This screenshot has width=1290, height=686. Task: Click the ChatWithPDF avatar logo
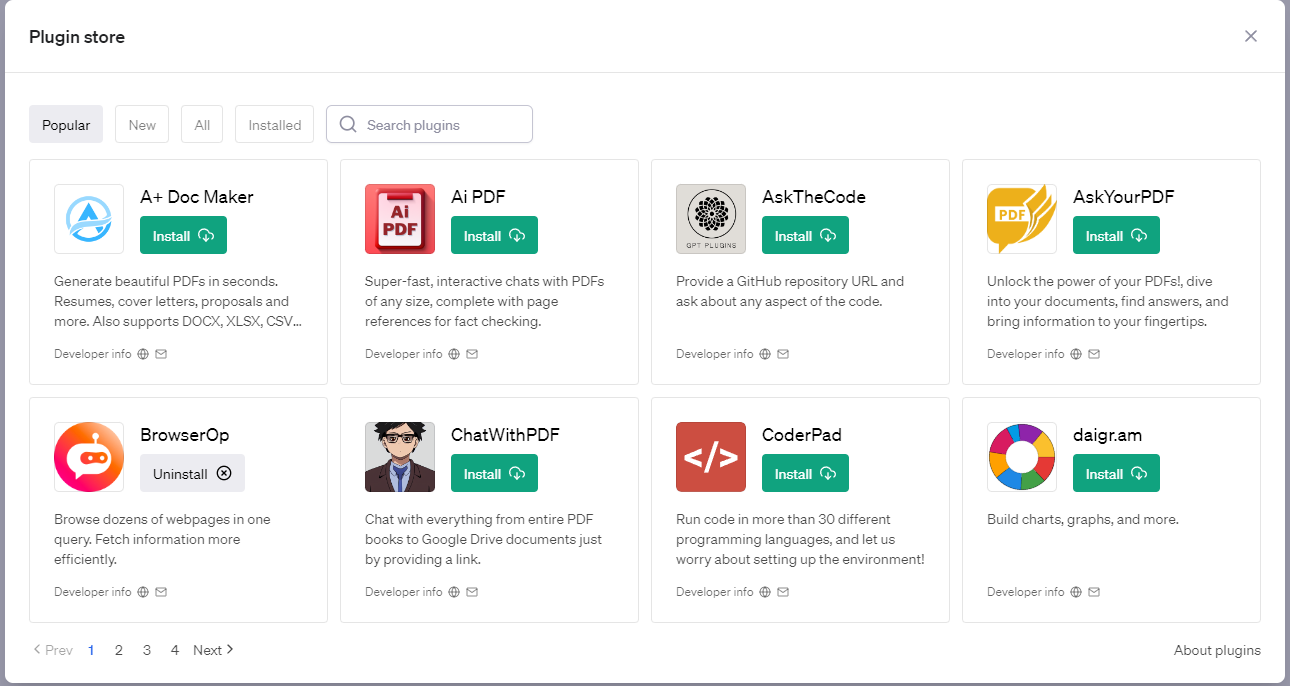[400, 457]
